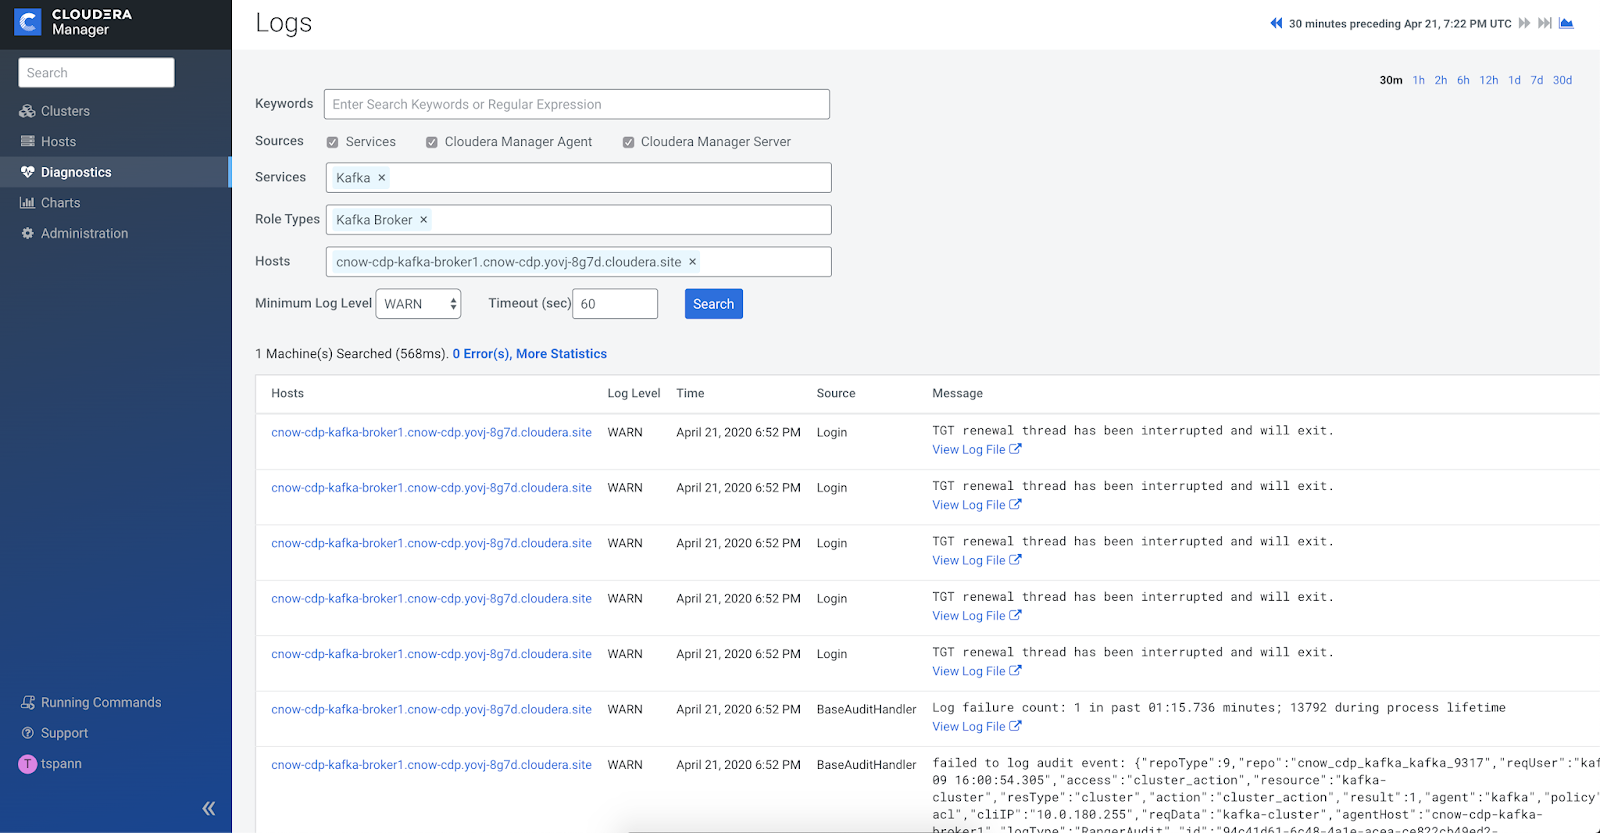Click the Message column header
1600x833 pixels.
click(x=958, y=394)
